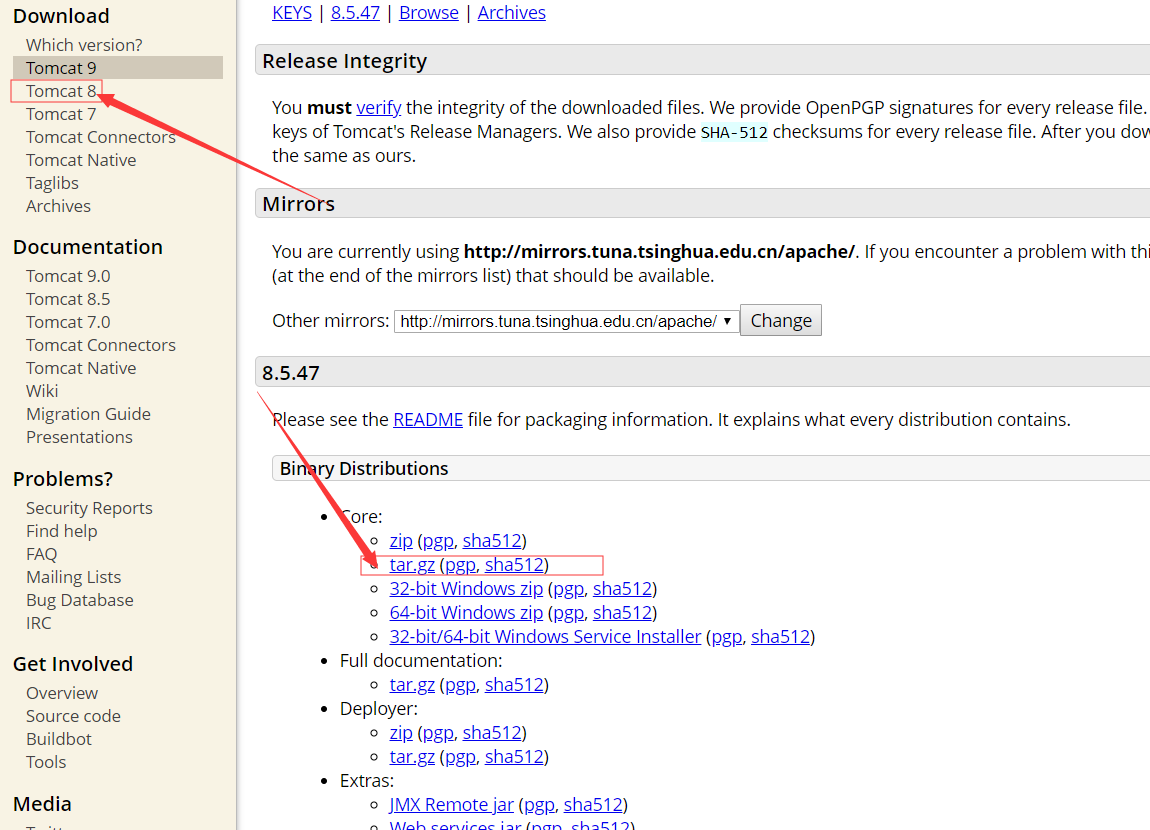Viewport: 1150px width, 830px height.
Task: Download 32-bit/64-bit Windows Service Installer
Action: [x=545, y=636]
